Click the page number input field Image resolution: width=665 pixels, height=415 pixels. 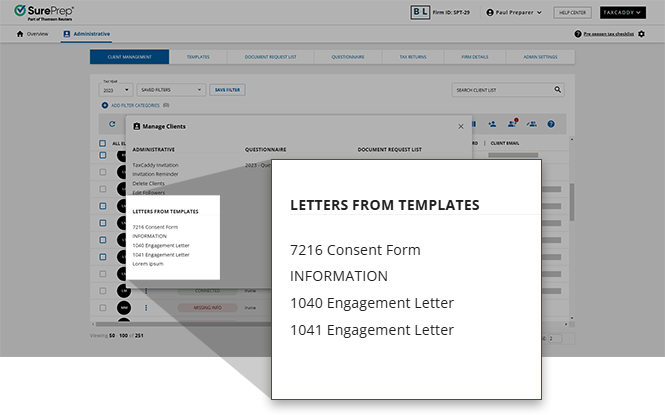tap(555, 338)
